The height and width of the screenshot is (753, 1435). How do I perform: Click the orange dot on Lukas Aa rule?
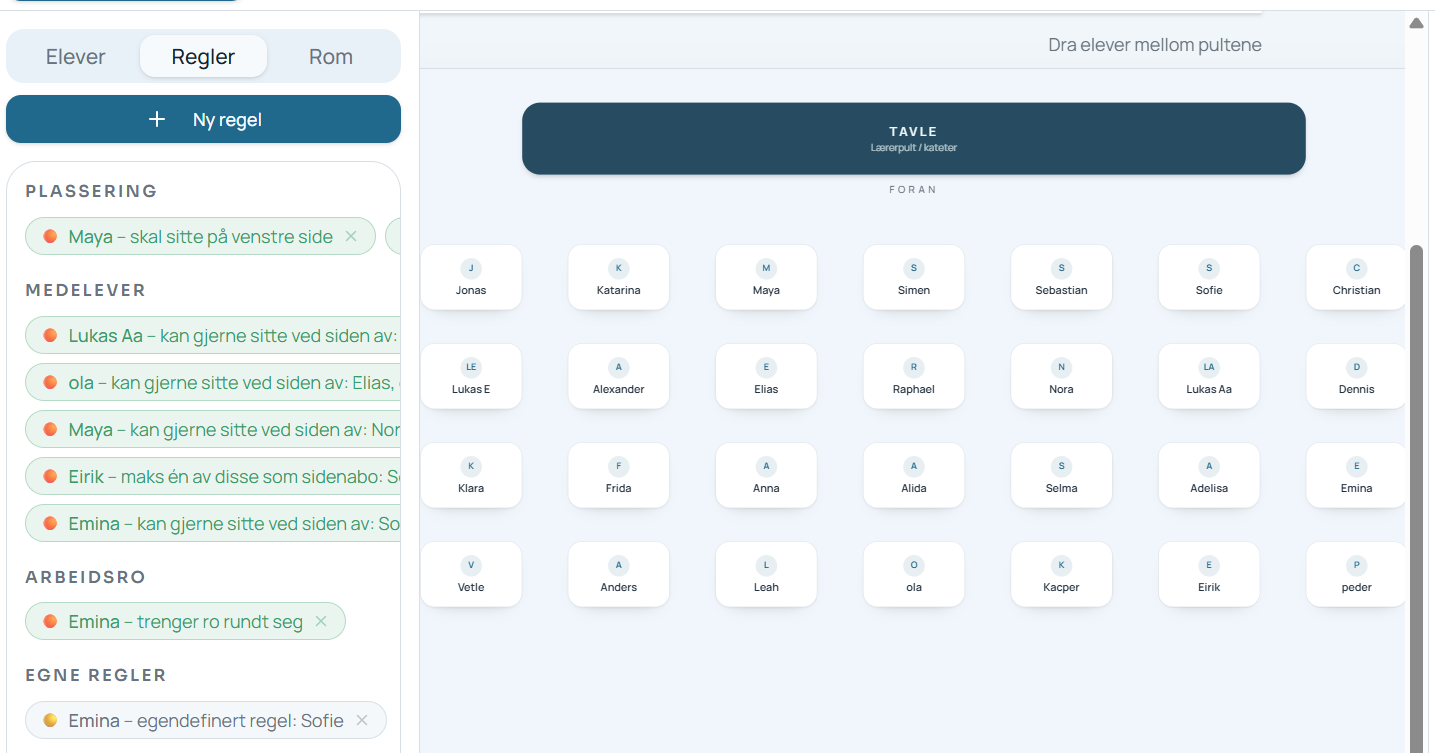(x=50, y=336)
